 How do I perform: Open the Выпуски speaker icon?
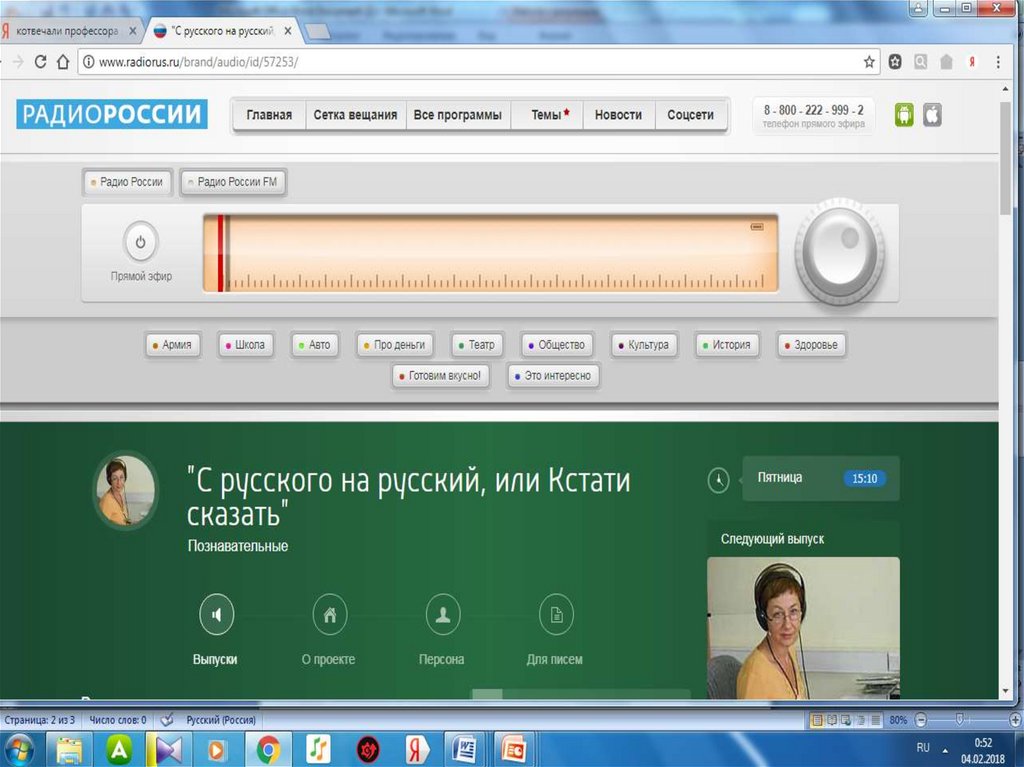(216, 614)
